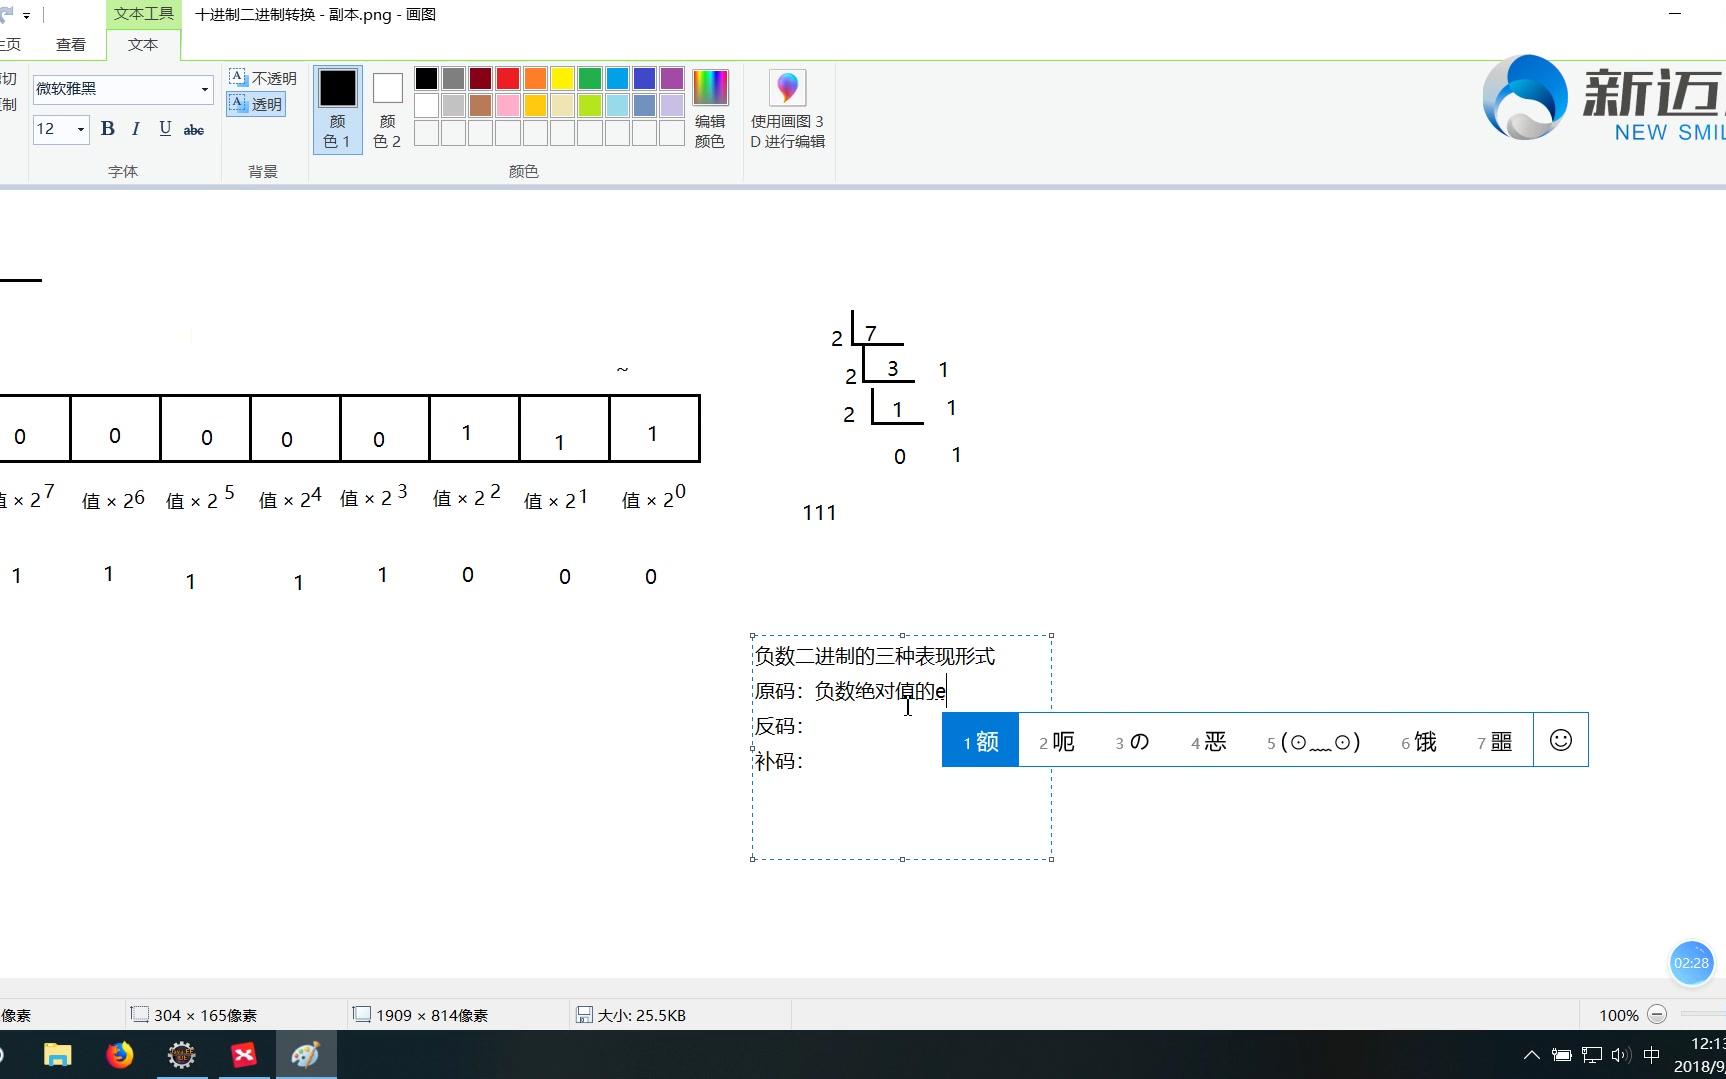
Task: Open the font family dropdown
Action: point(204,89)
